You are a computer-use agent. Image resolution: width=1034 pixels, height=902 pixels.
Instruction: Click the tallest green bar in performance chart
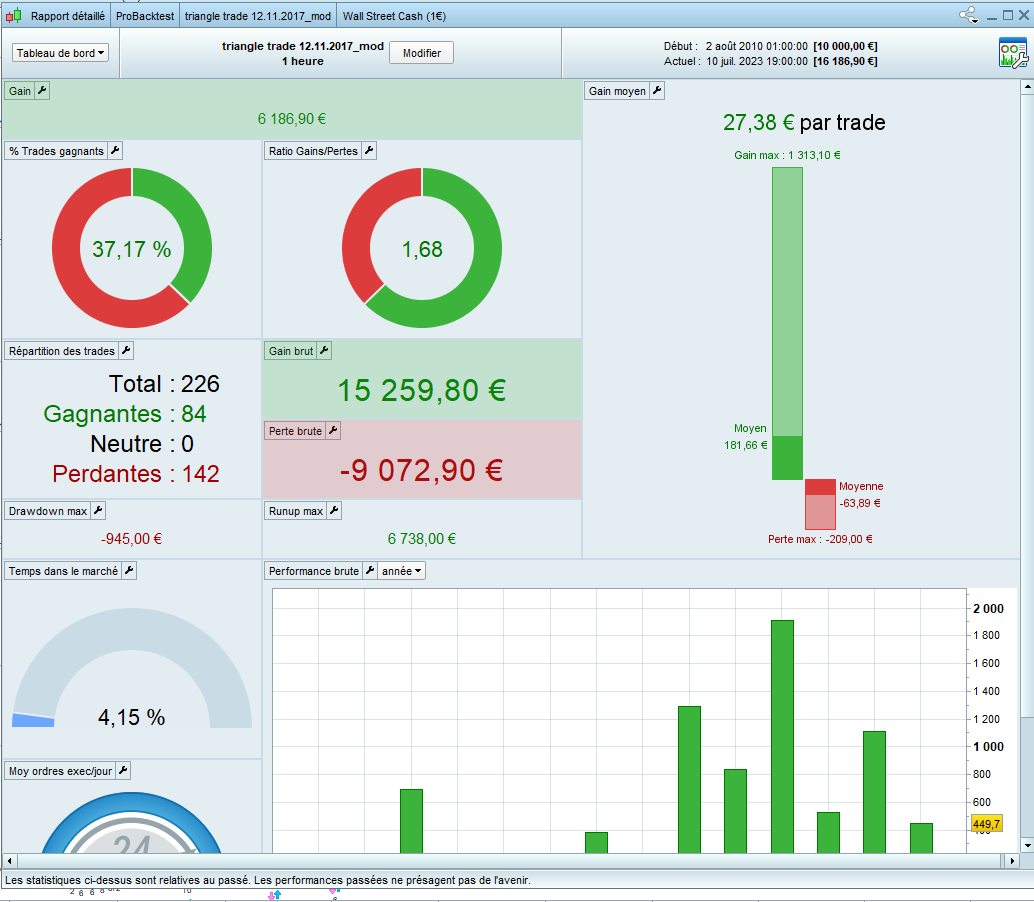click(782, 736)
